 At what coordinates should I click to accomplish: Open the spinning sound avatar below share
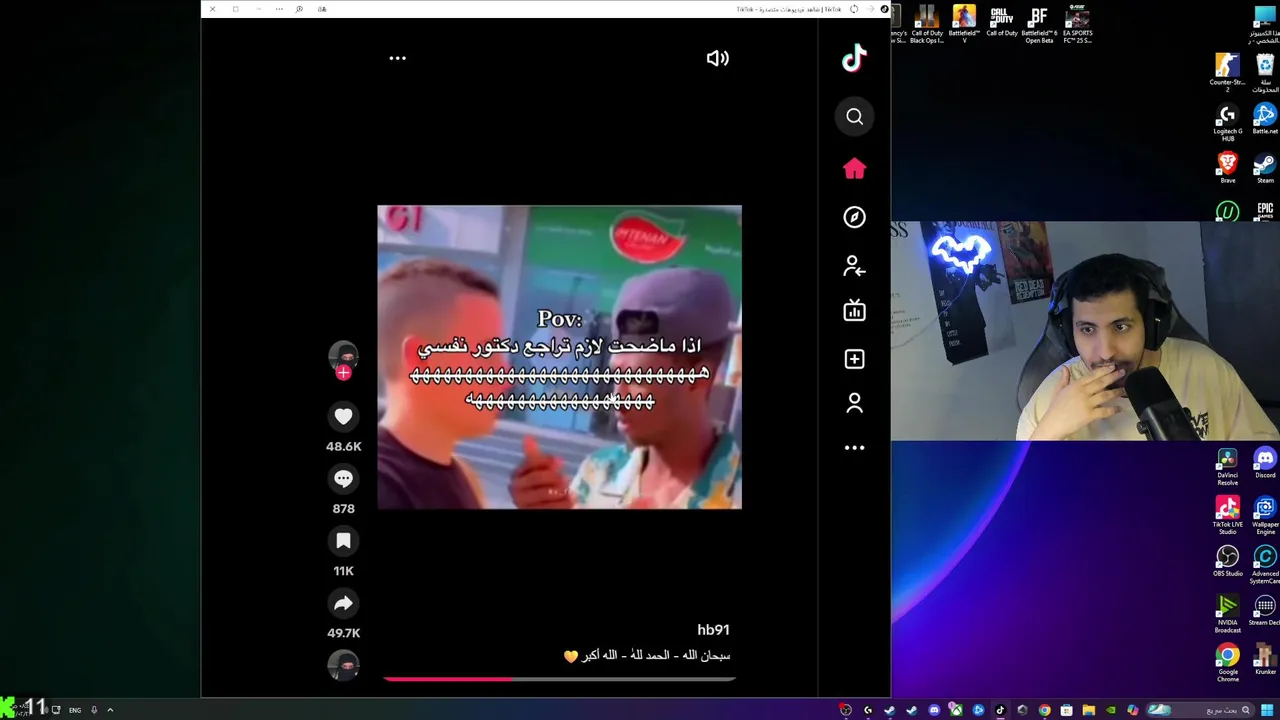343,665
